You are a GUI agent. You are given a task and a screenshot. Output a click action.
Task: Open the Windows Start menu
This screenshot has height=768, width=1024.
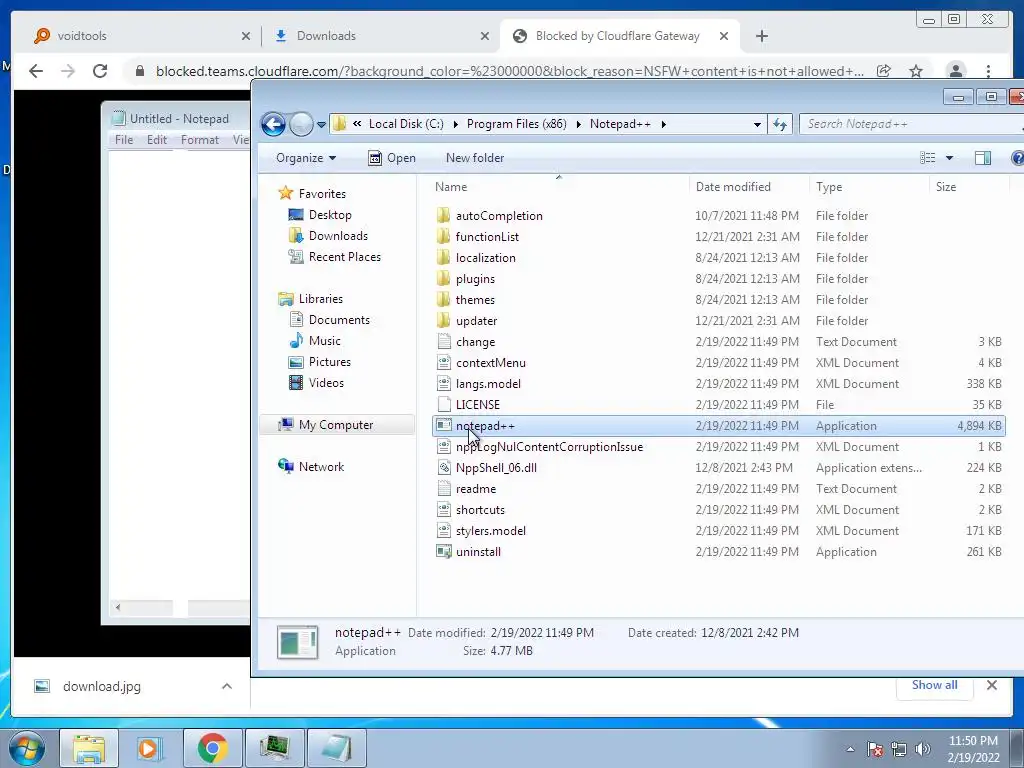[26, 748]
